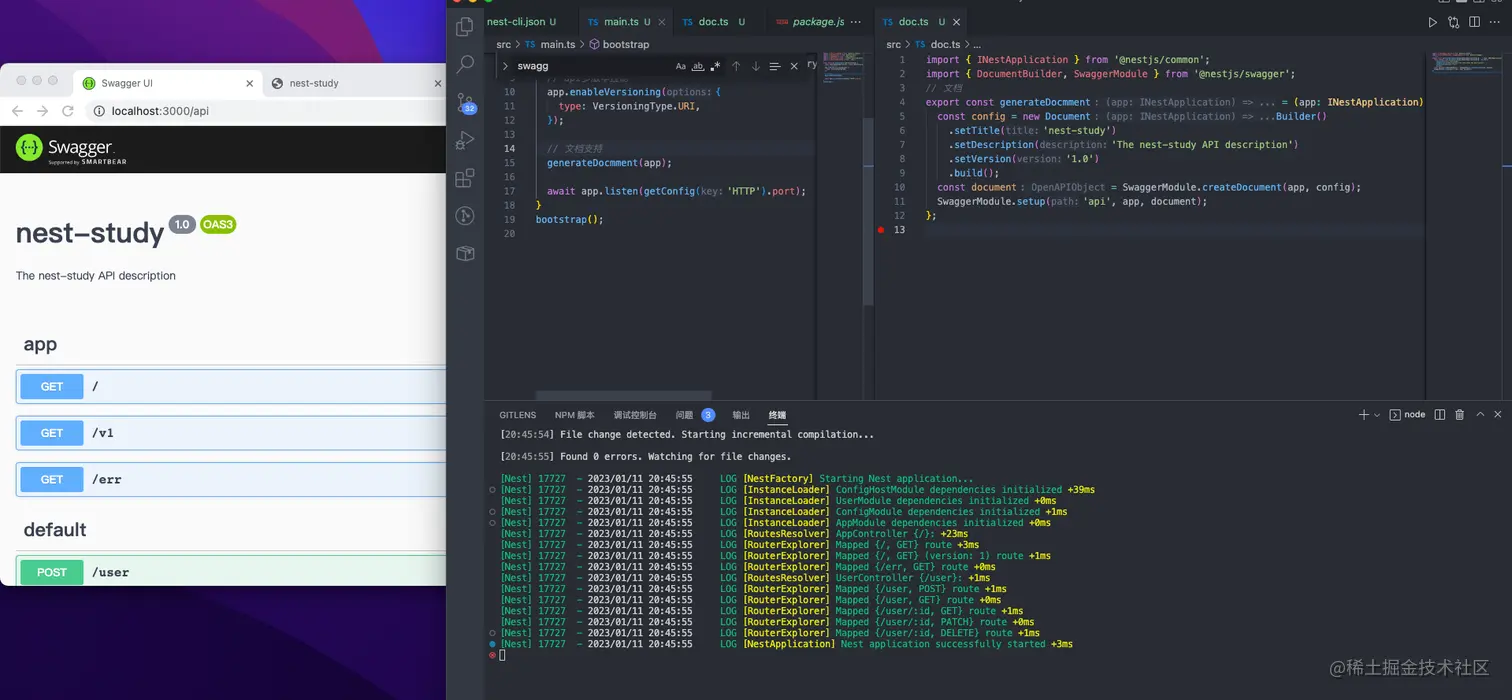Viewport: 1512px width, 700px height.
Task: Split the editor to the right
Action: click(x=1474, y=22)
